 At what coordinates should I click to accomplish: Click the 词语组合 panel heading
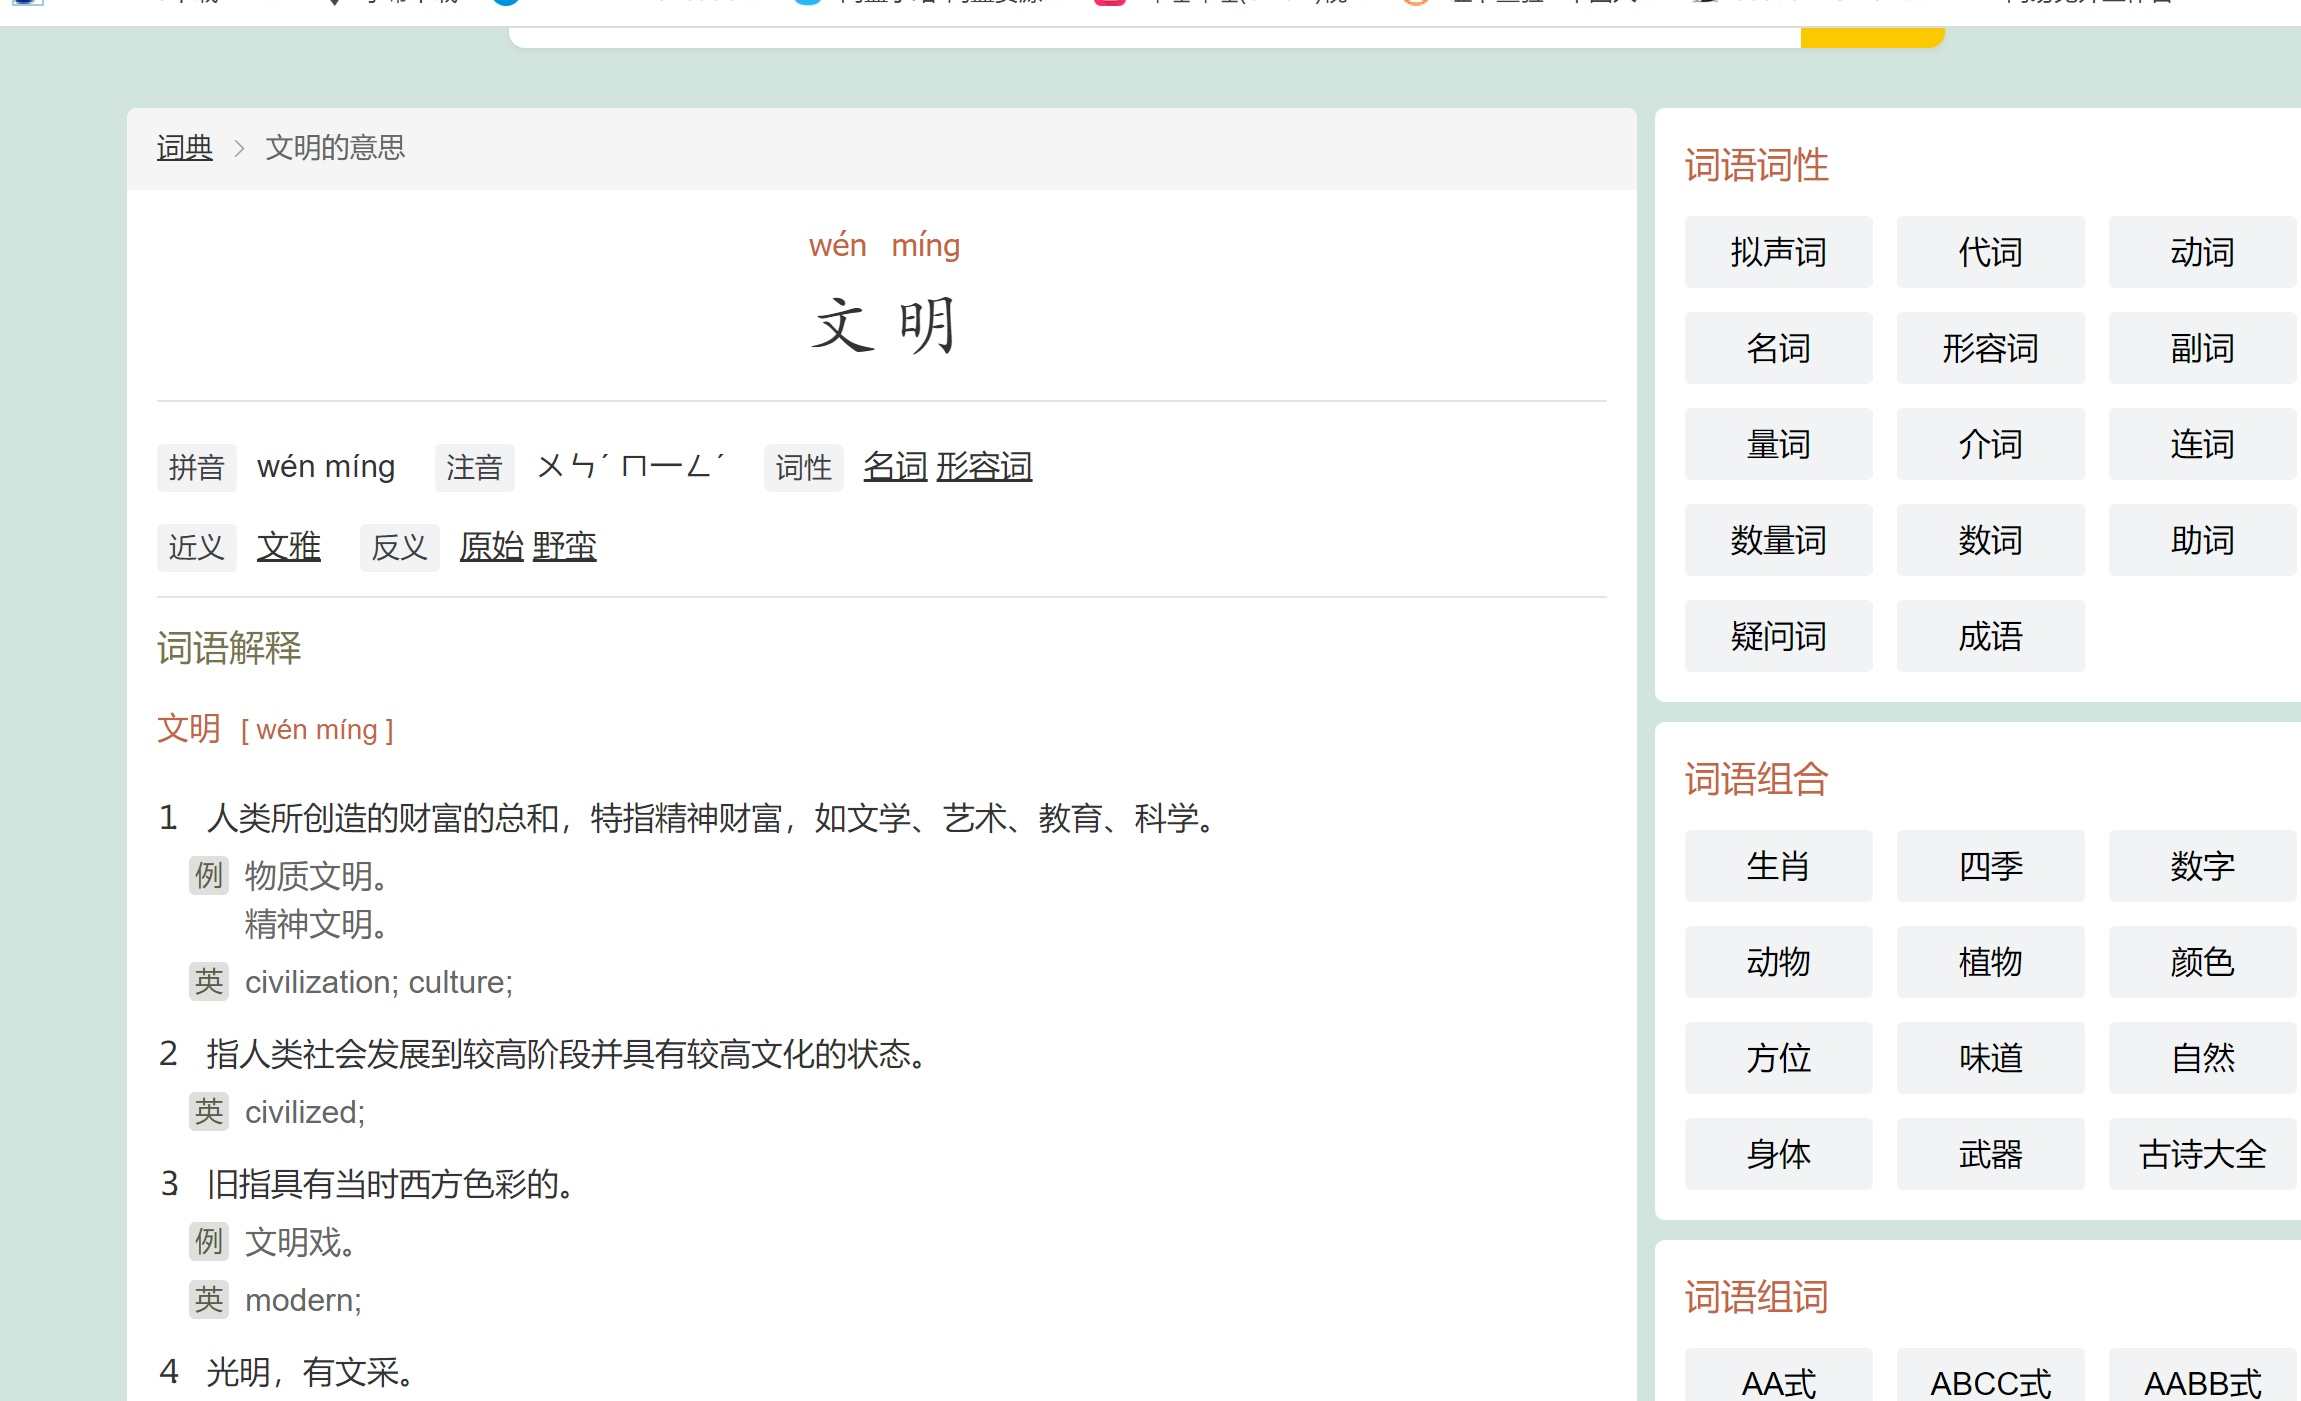point(1757,780)
